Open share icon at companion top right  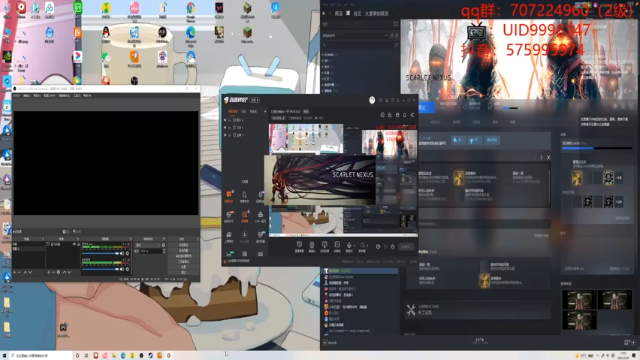pos(412,115)
